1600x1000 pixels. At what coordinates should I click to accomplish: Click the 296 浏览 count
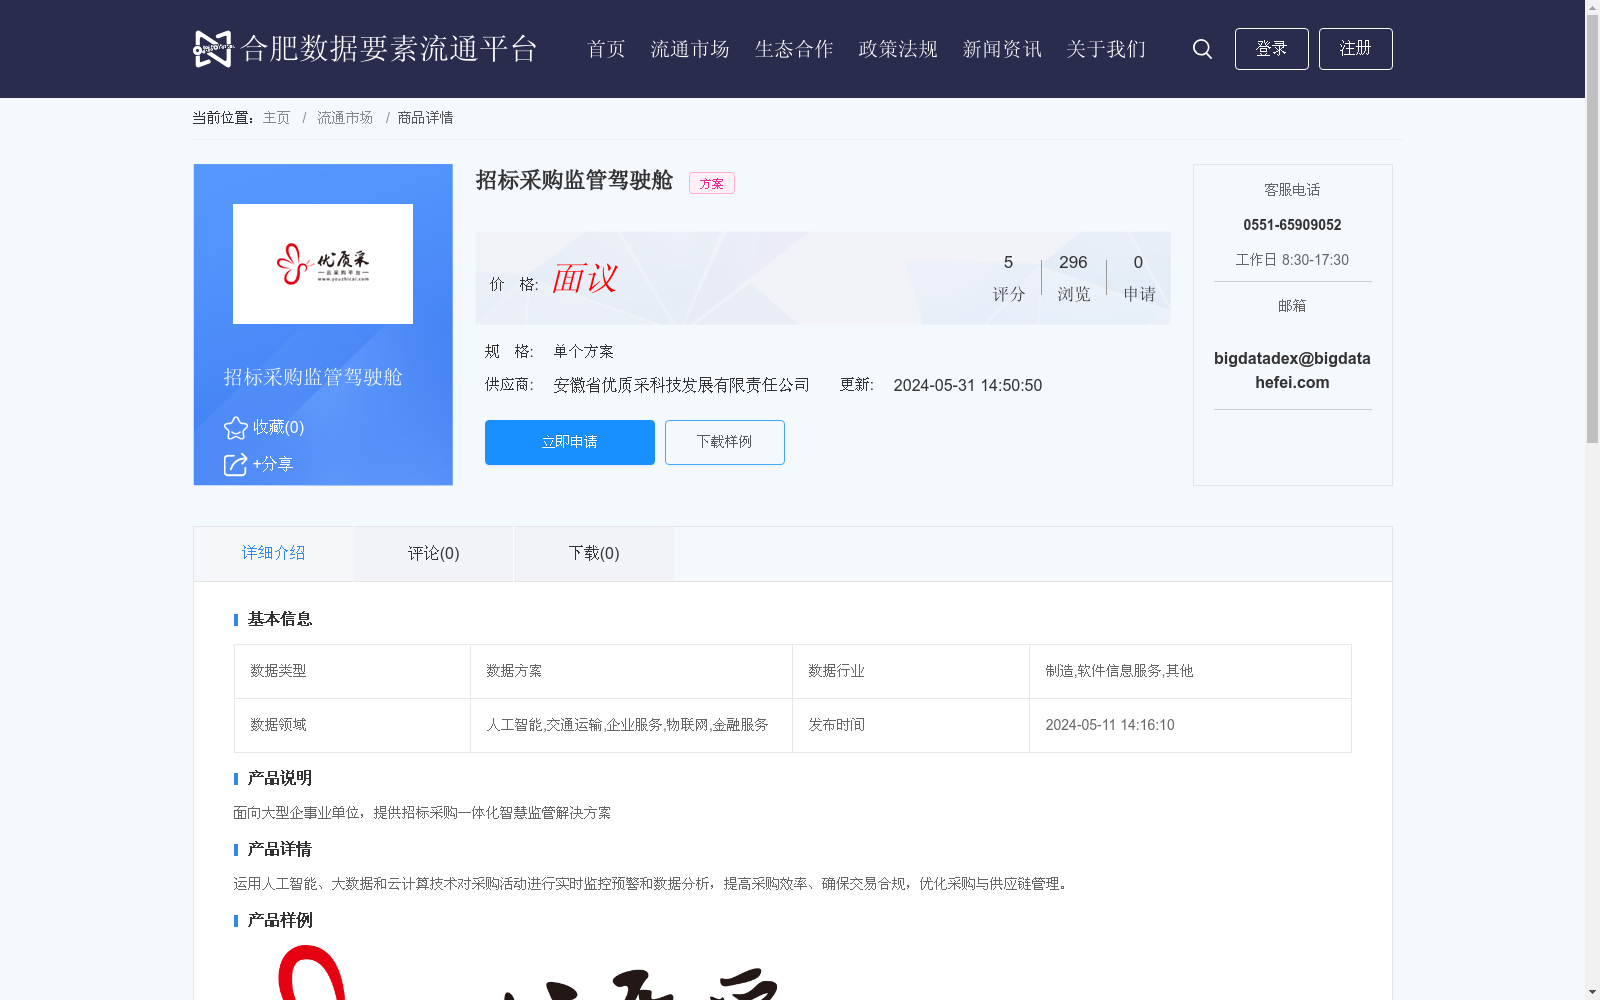coord(1073,277)
